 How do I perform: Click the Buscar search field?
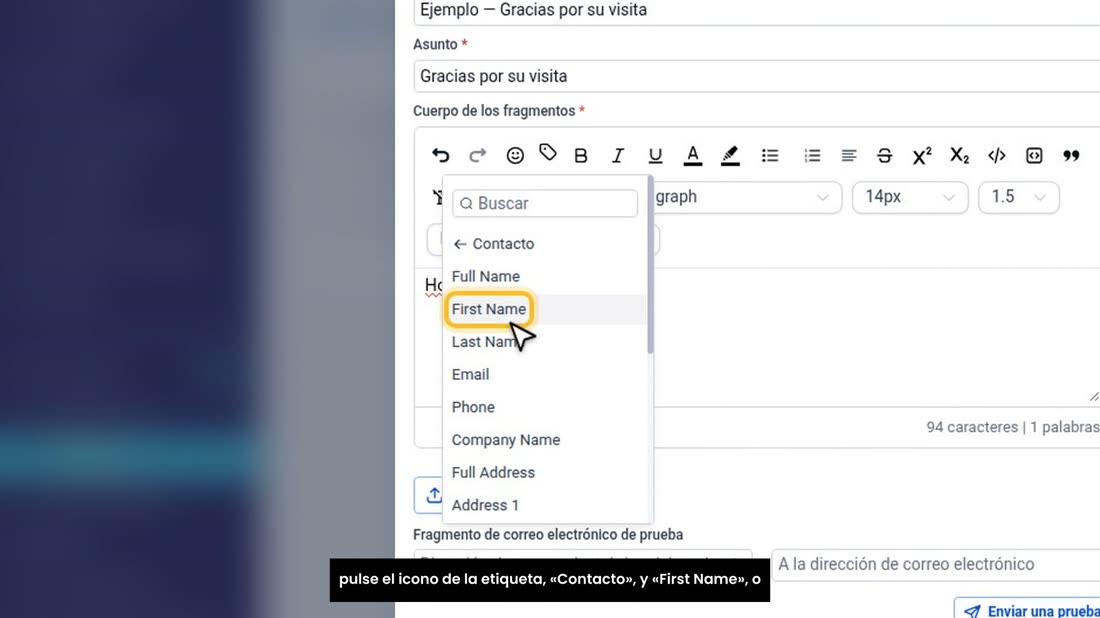[x=545, y=203]
